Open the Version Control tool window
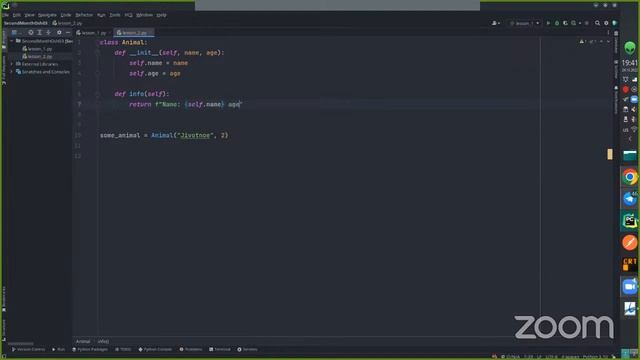 coord(28,349)
